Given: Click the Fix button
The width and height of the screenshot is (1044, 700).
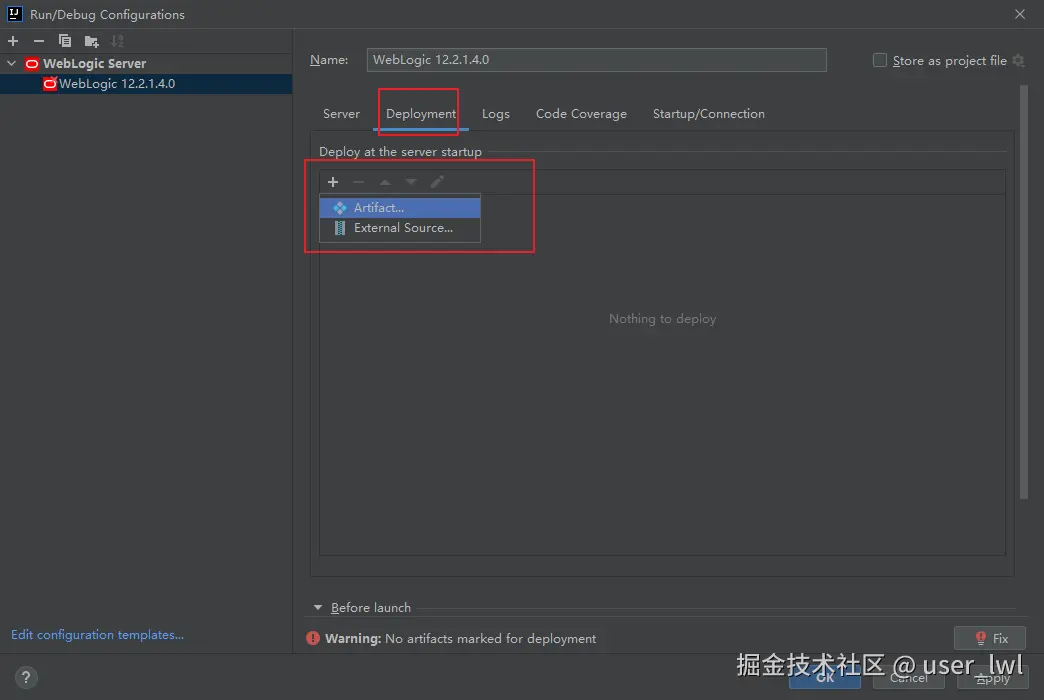Looking at the screenshot, I should coord(989,638).
